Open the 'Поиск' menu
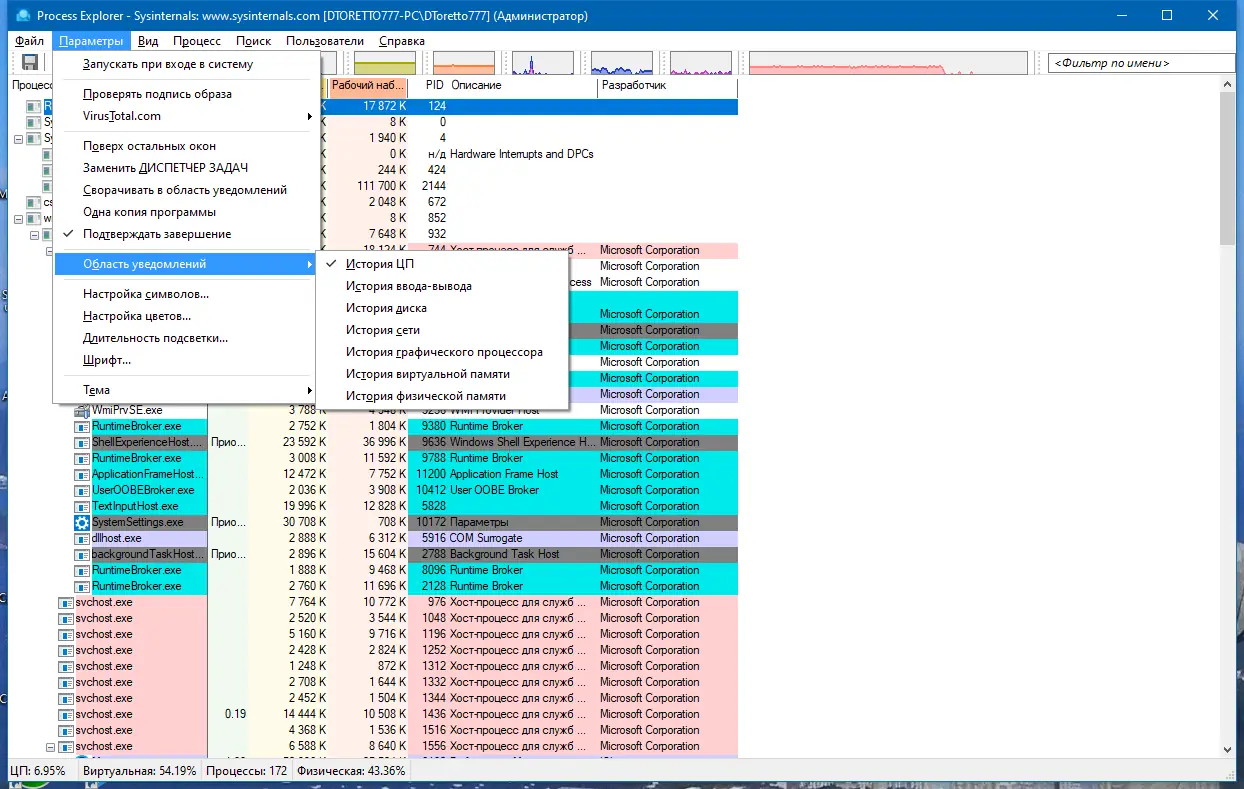The image size is (1244, 789). coord(254,41)
